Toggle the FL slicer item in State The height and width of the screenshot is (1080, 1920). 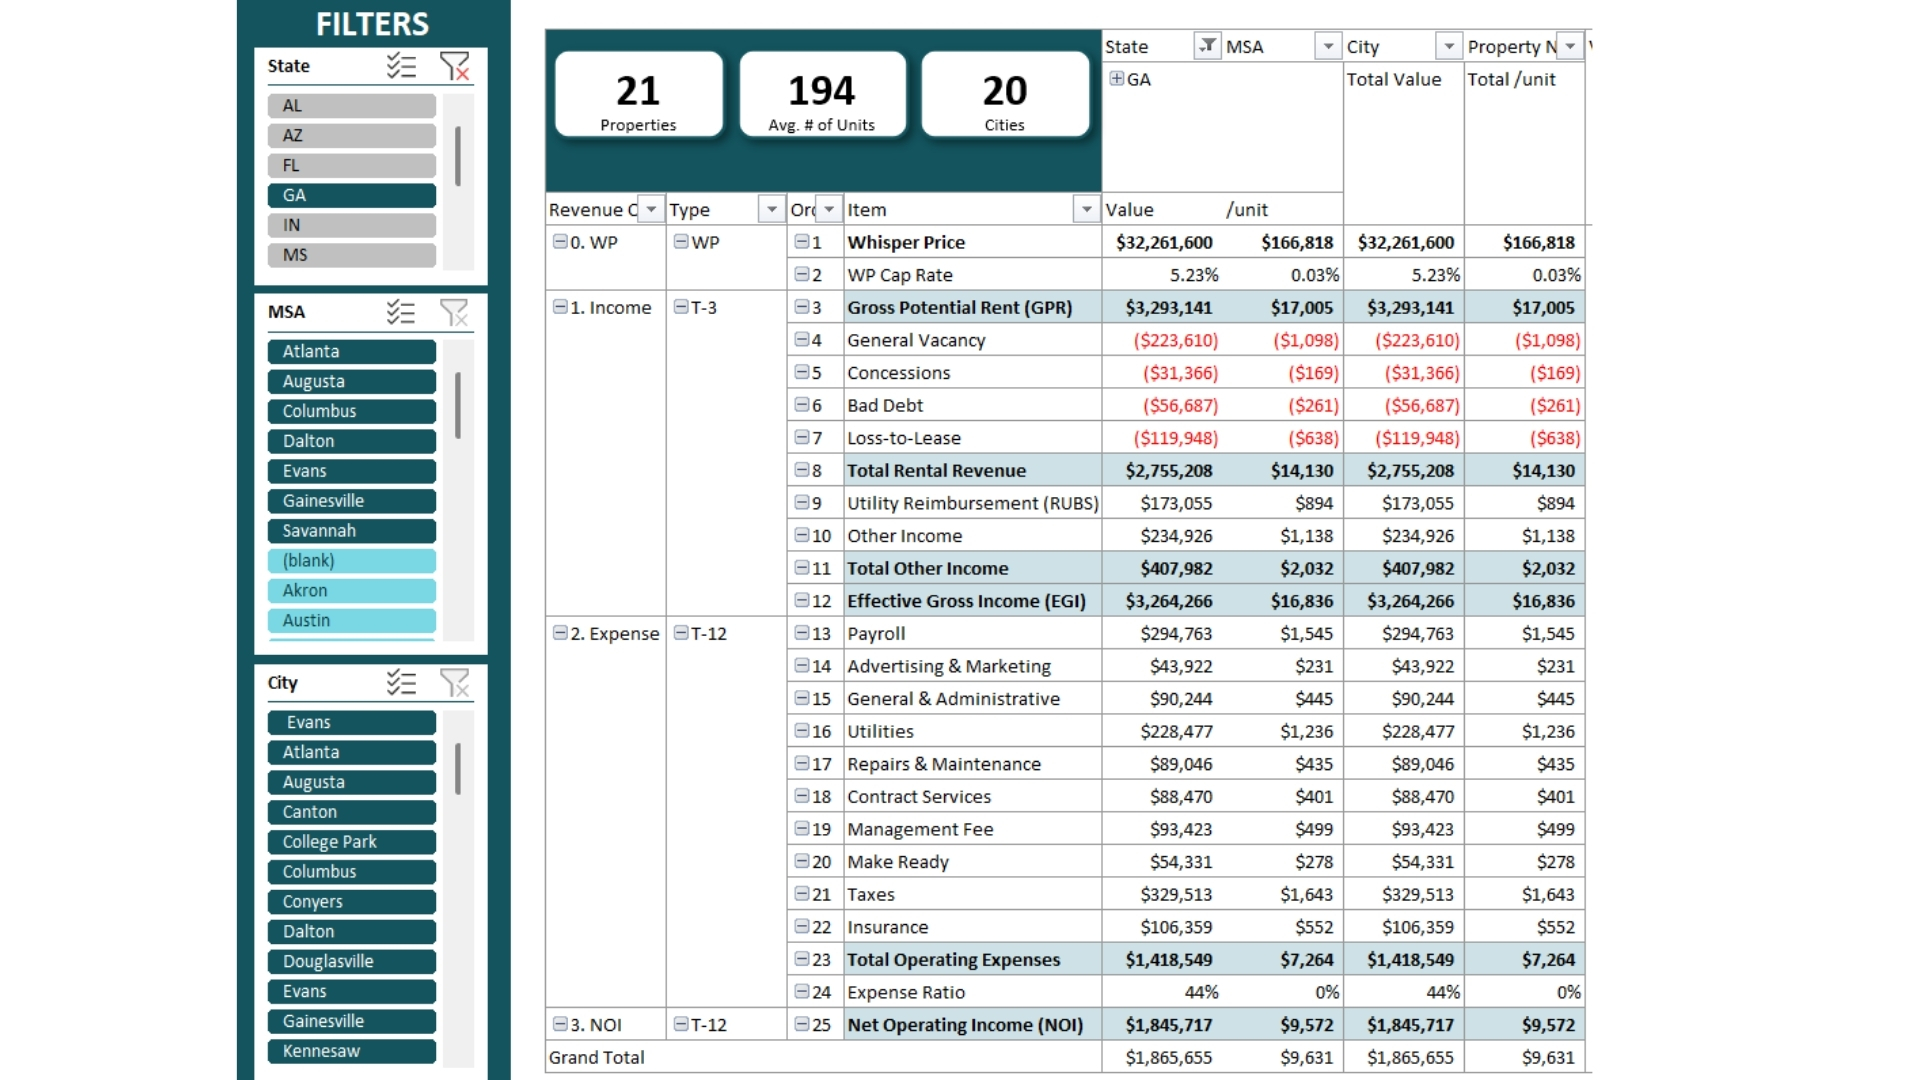tap(351, 166)
